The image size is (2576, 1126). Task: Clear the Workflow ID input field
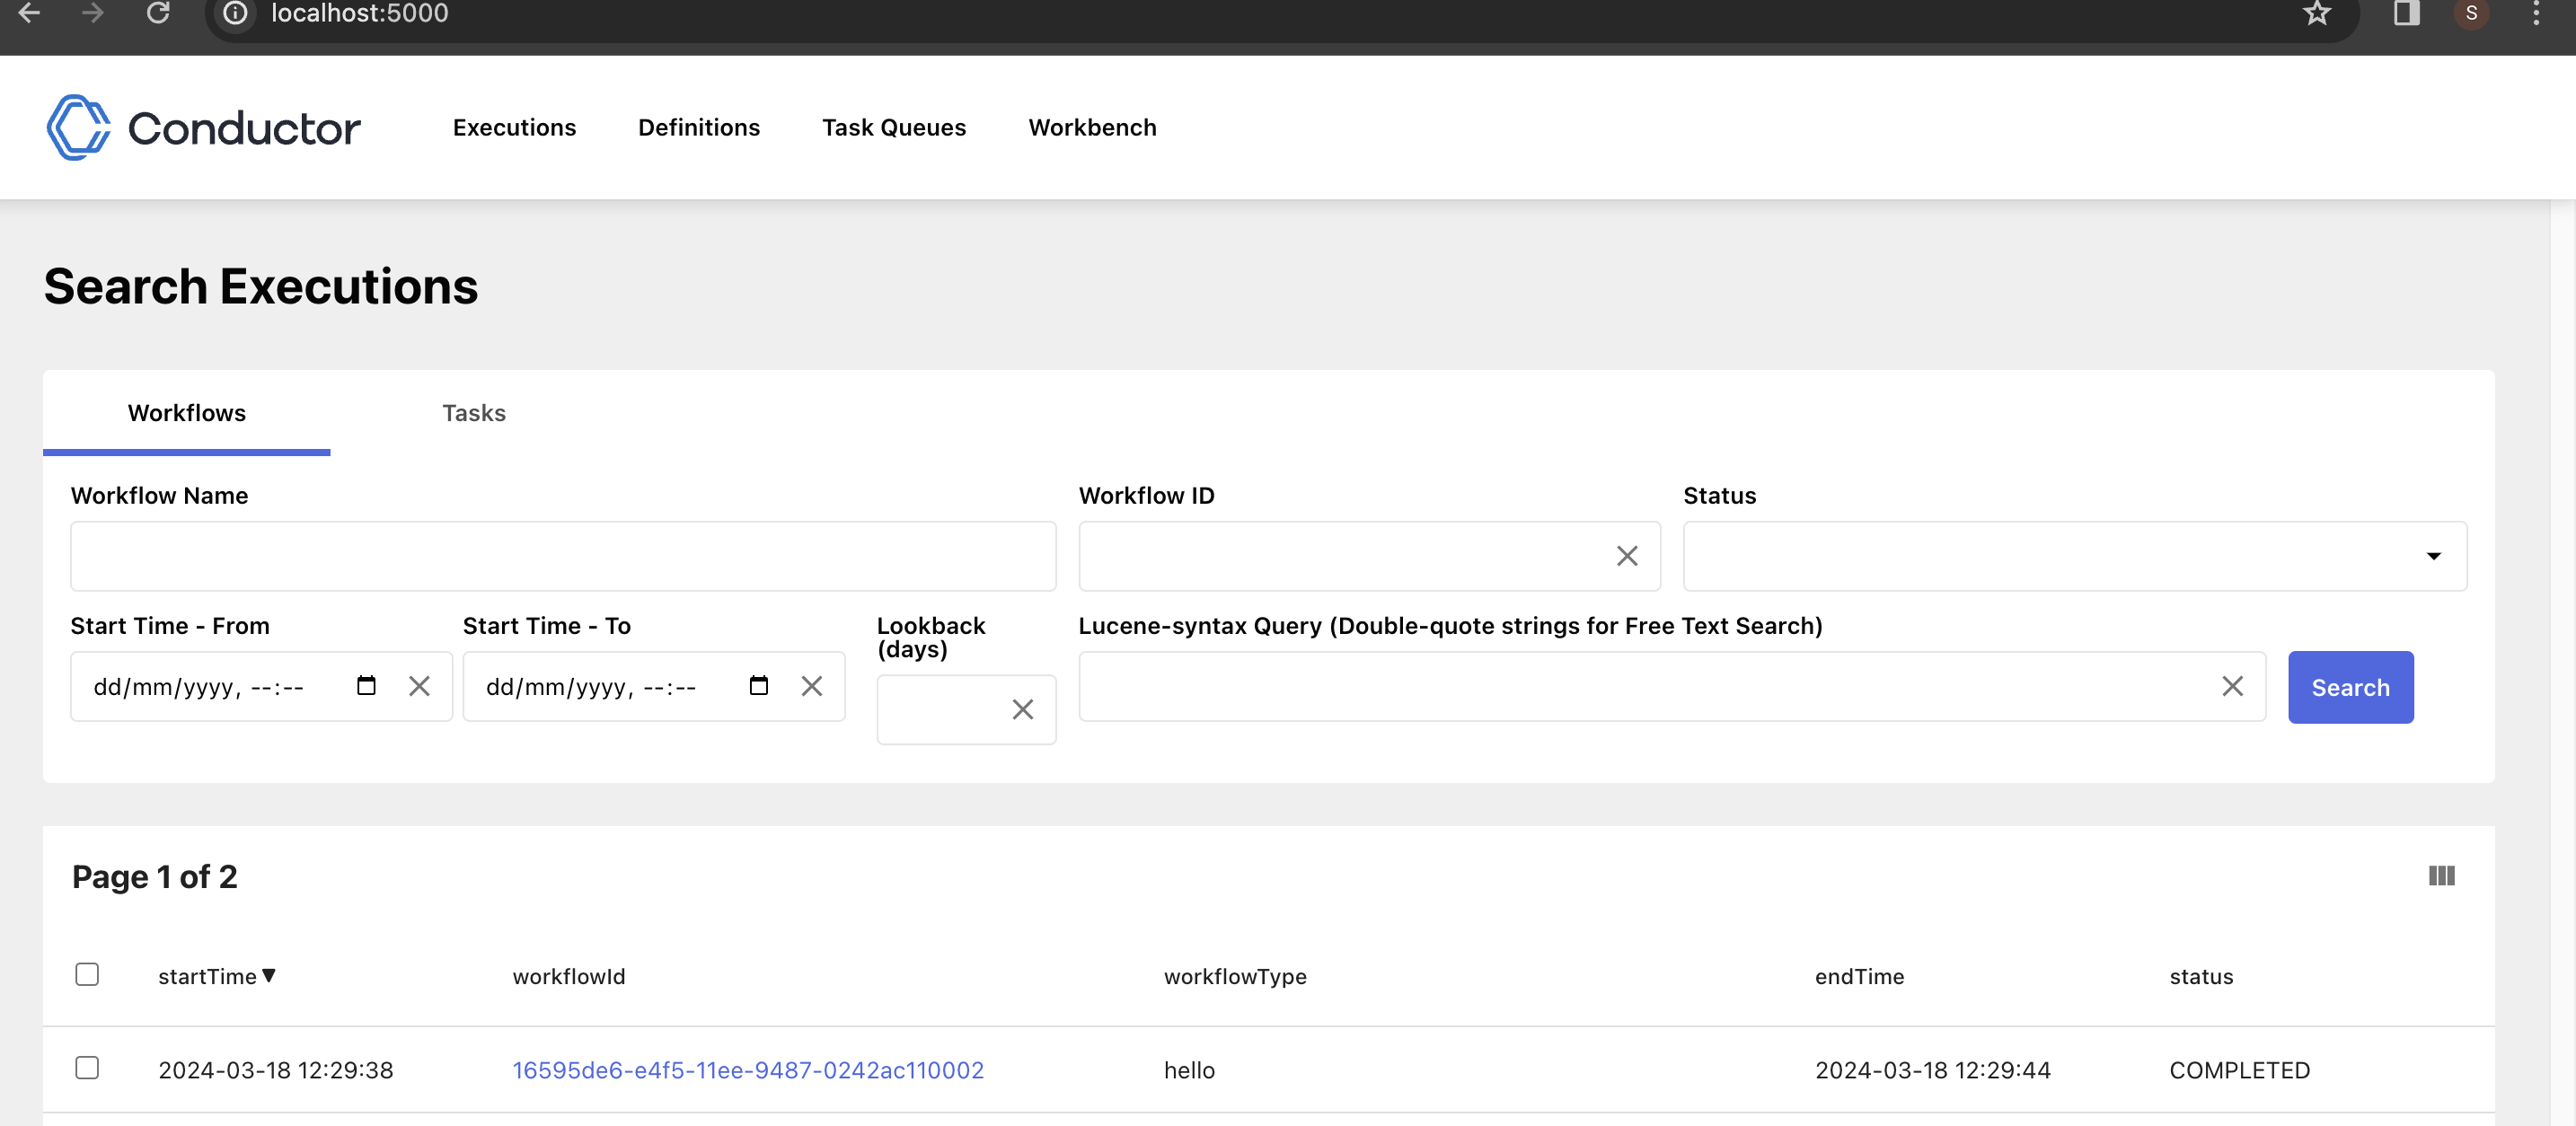pyautogui.click(x=1627, y=555)
